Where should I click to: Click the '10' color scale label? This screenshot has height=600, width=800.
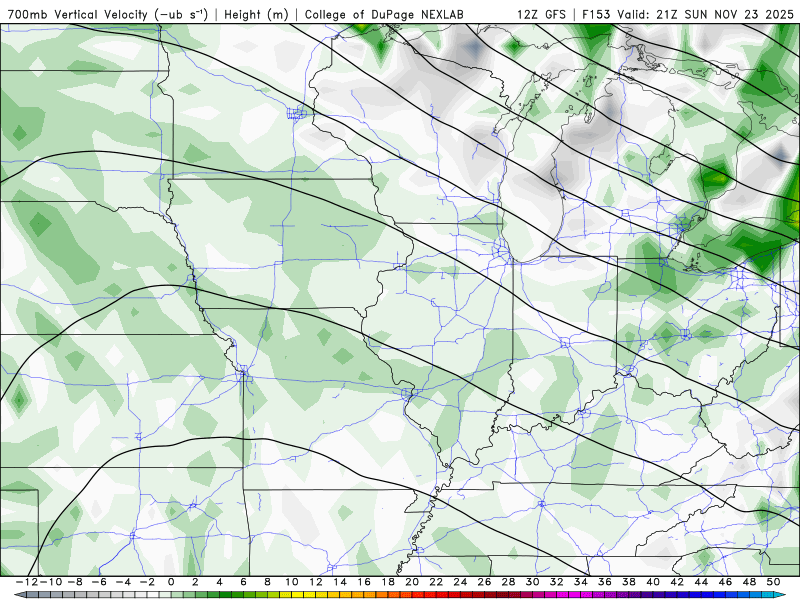pos(292,582)
